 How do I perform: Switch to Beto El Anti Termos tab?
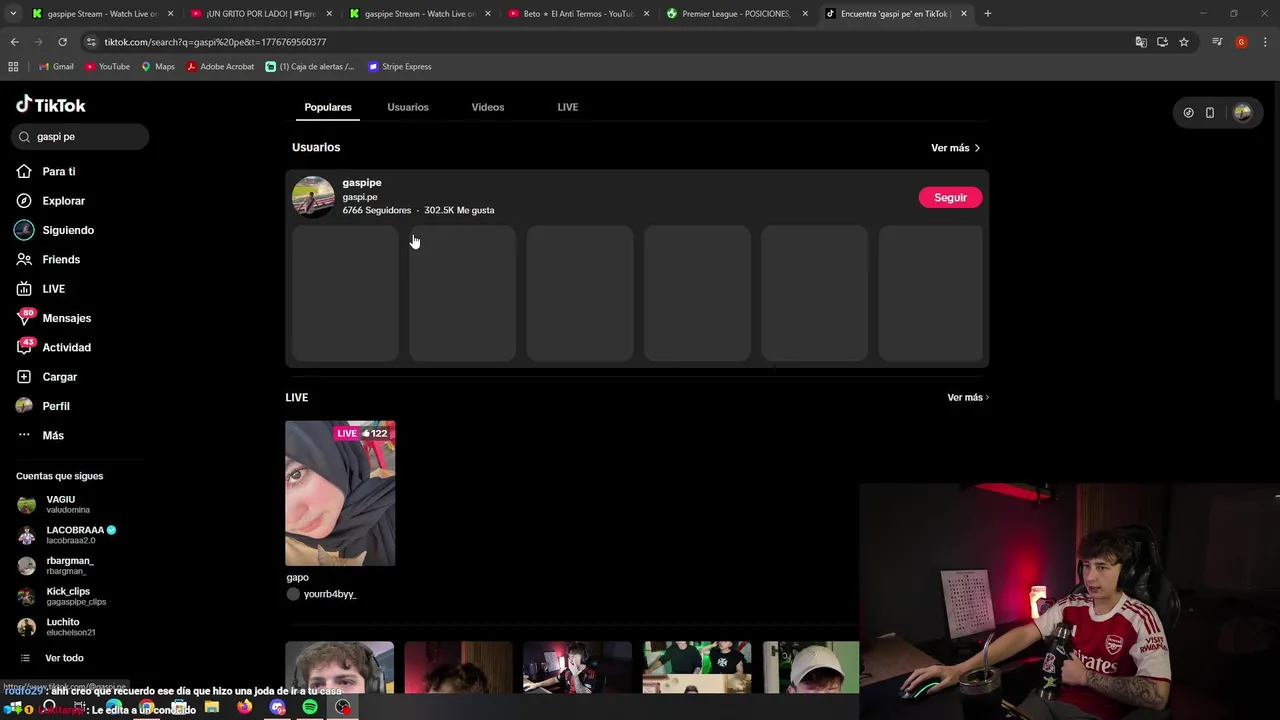(x=578, y=14)
